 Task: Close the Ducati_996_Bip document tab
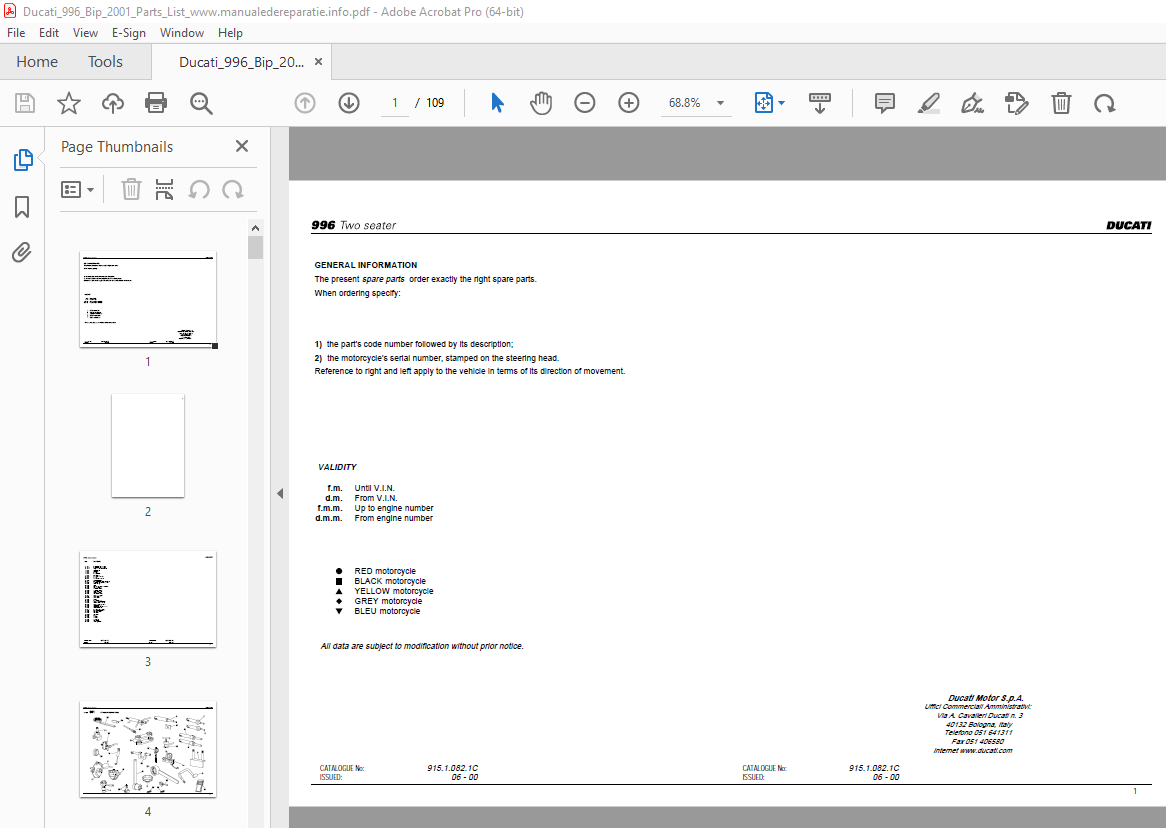pyautogui.click(x=318, y=62)
